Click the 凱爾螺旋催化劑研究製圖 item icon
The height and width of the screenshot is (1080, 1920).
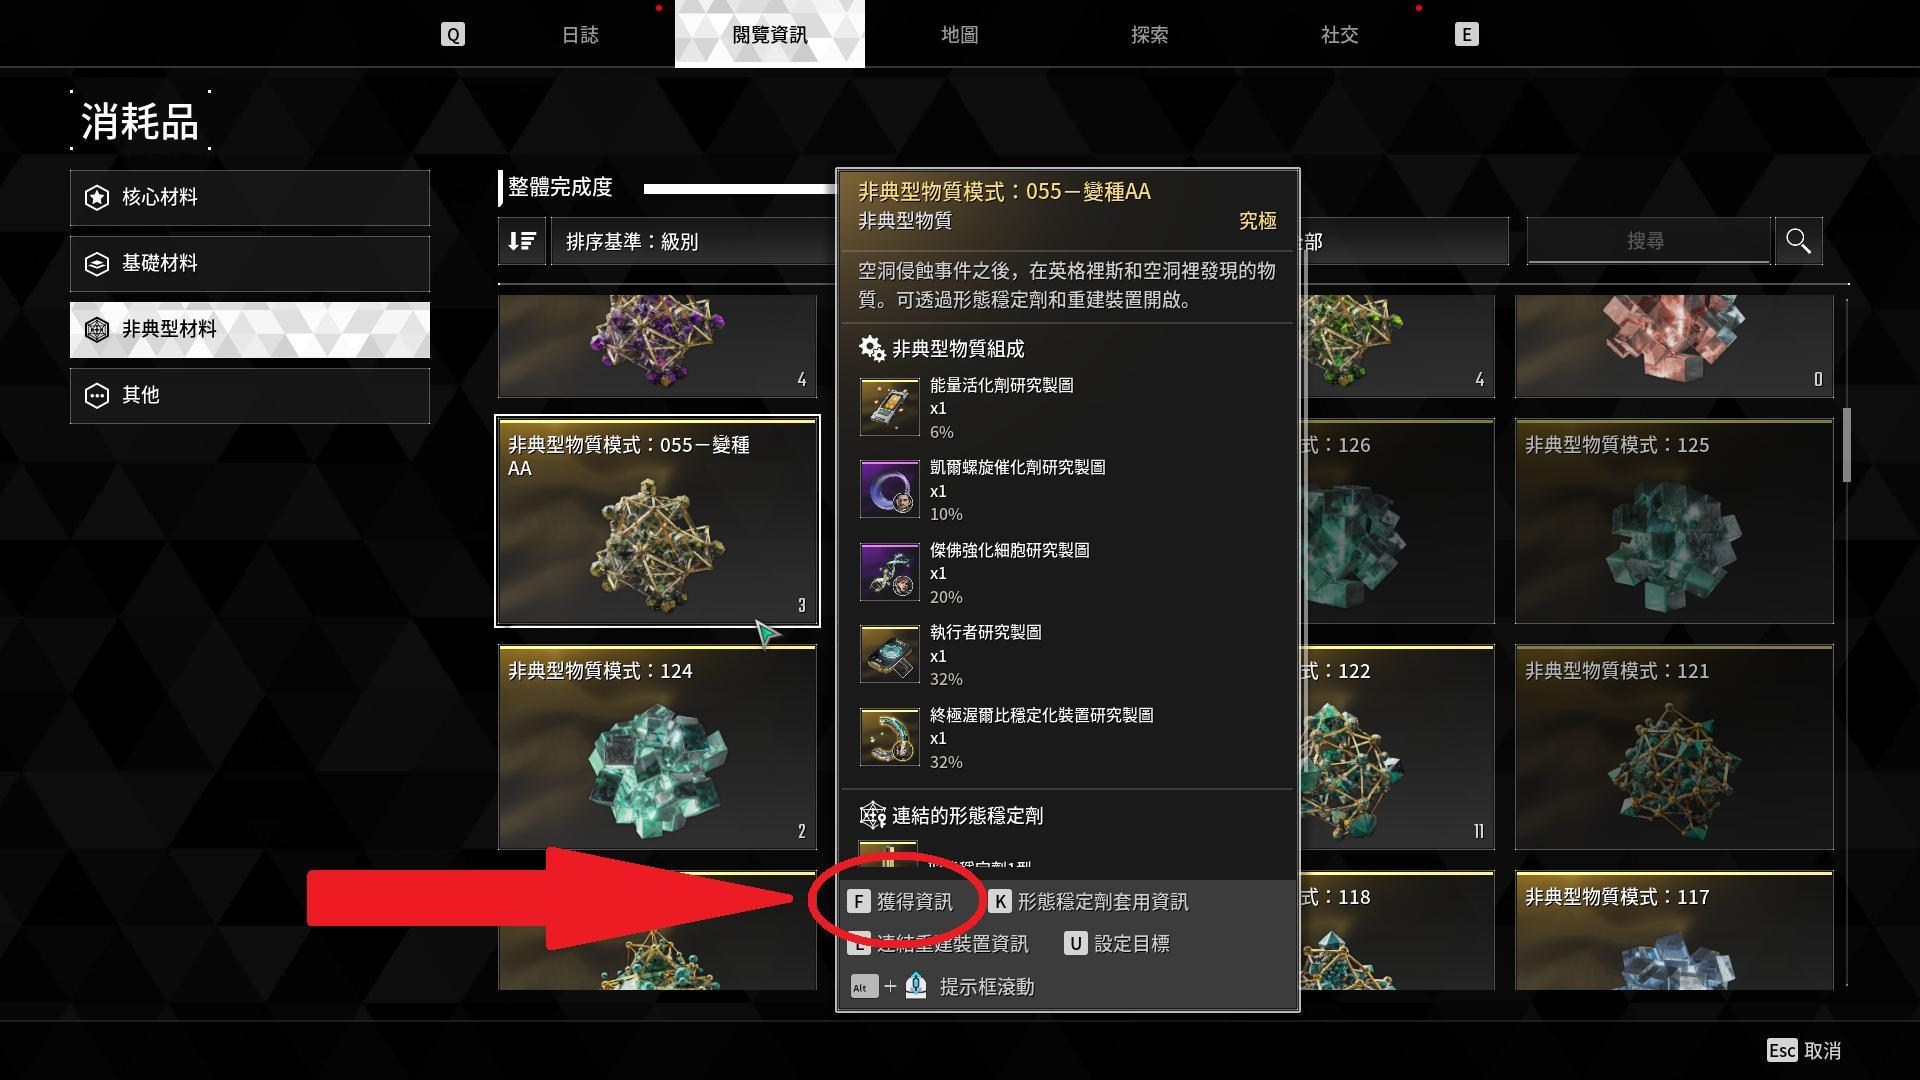pos(889,489)
